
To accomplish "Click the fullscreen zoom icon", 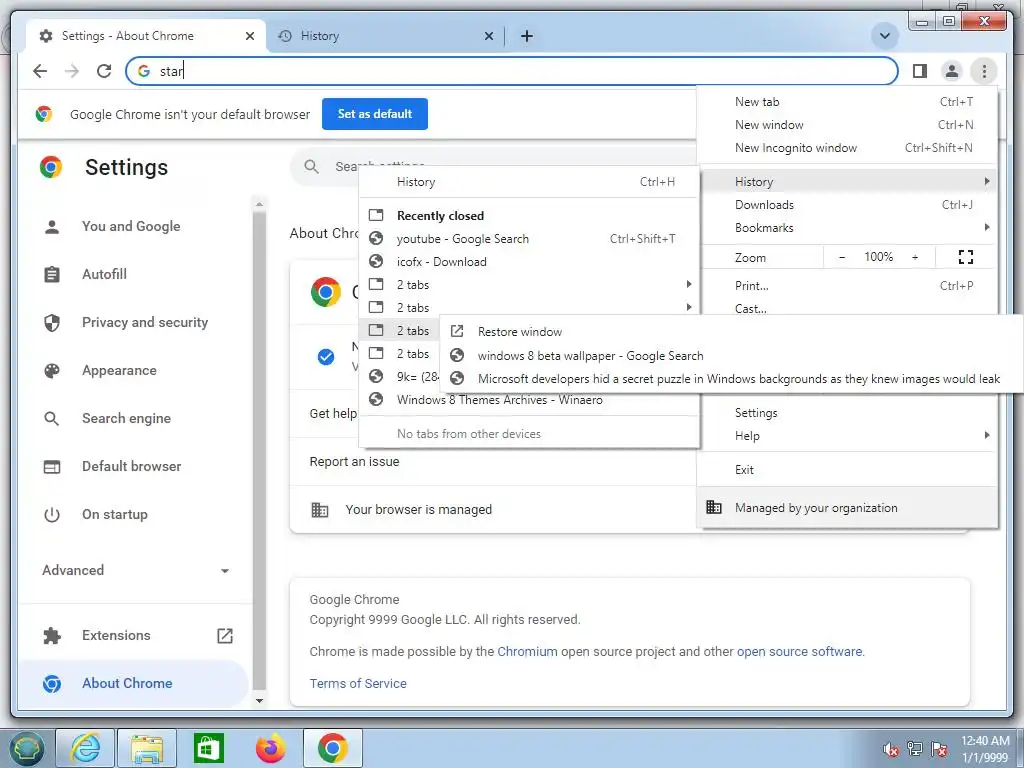I will click(966, 257).
